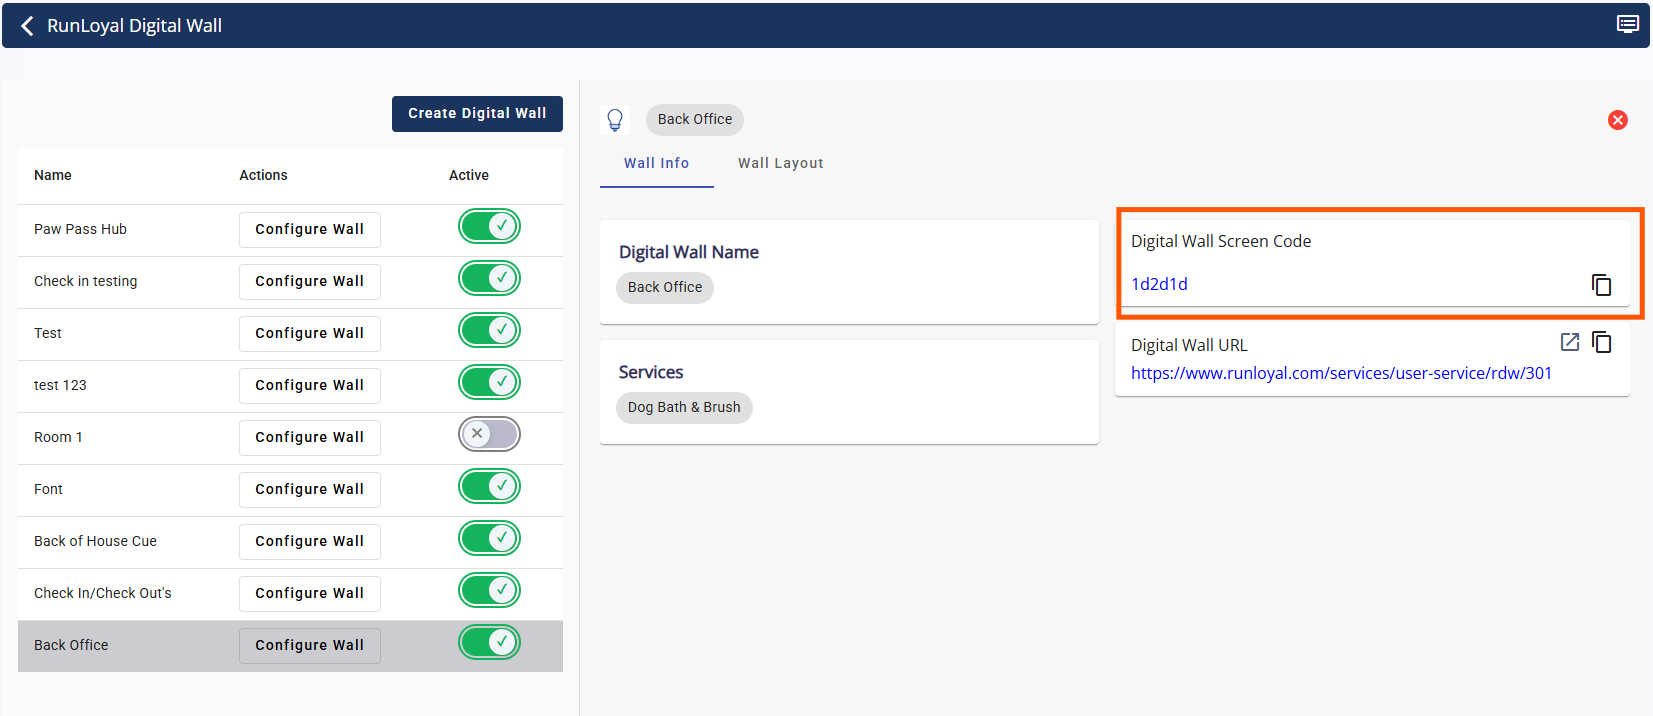1653x716 pixels.
Task: Configure the test 123 wall
Action: pyautogui.click(x=310, y=385)
